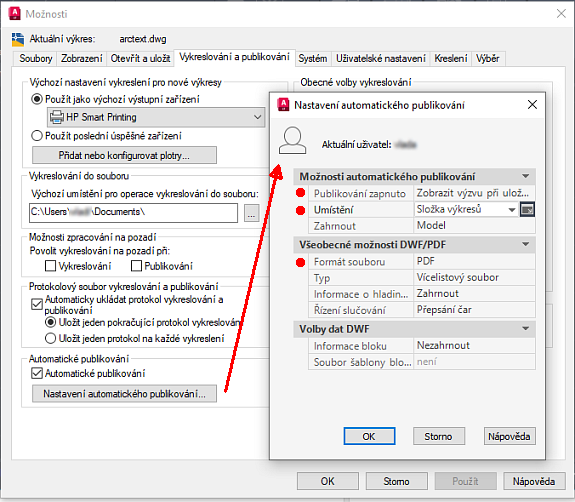Enable the background Vykreslování checkbox

(x=50, y=266)
